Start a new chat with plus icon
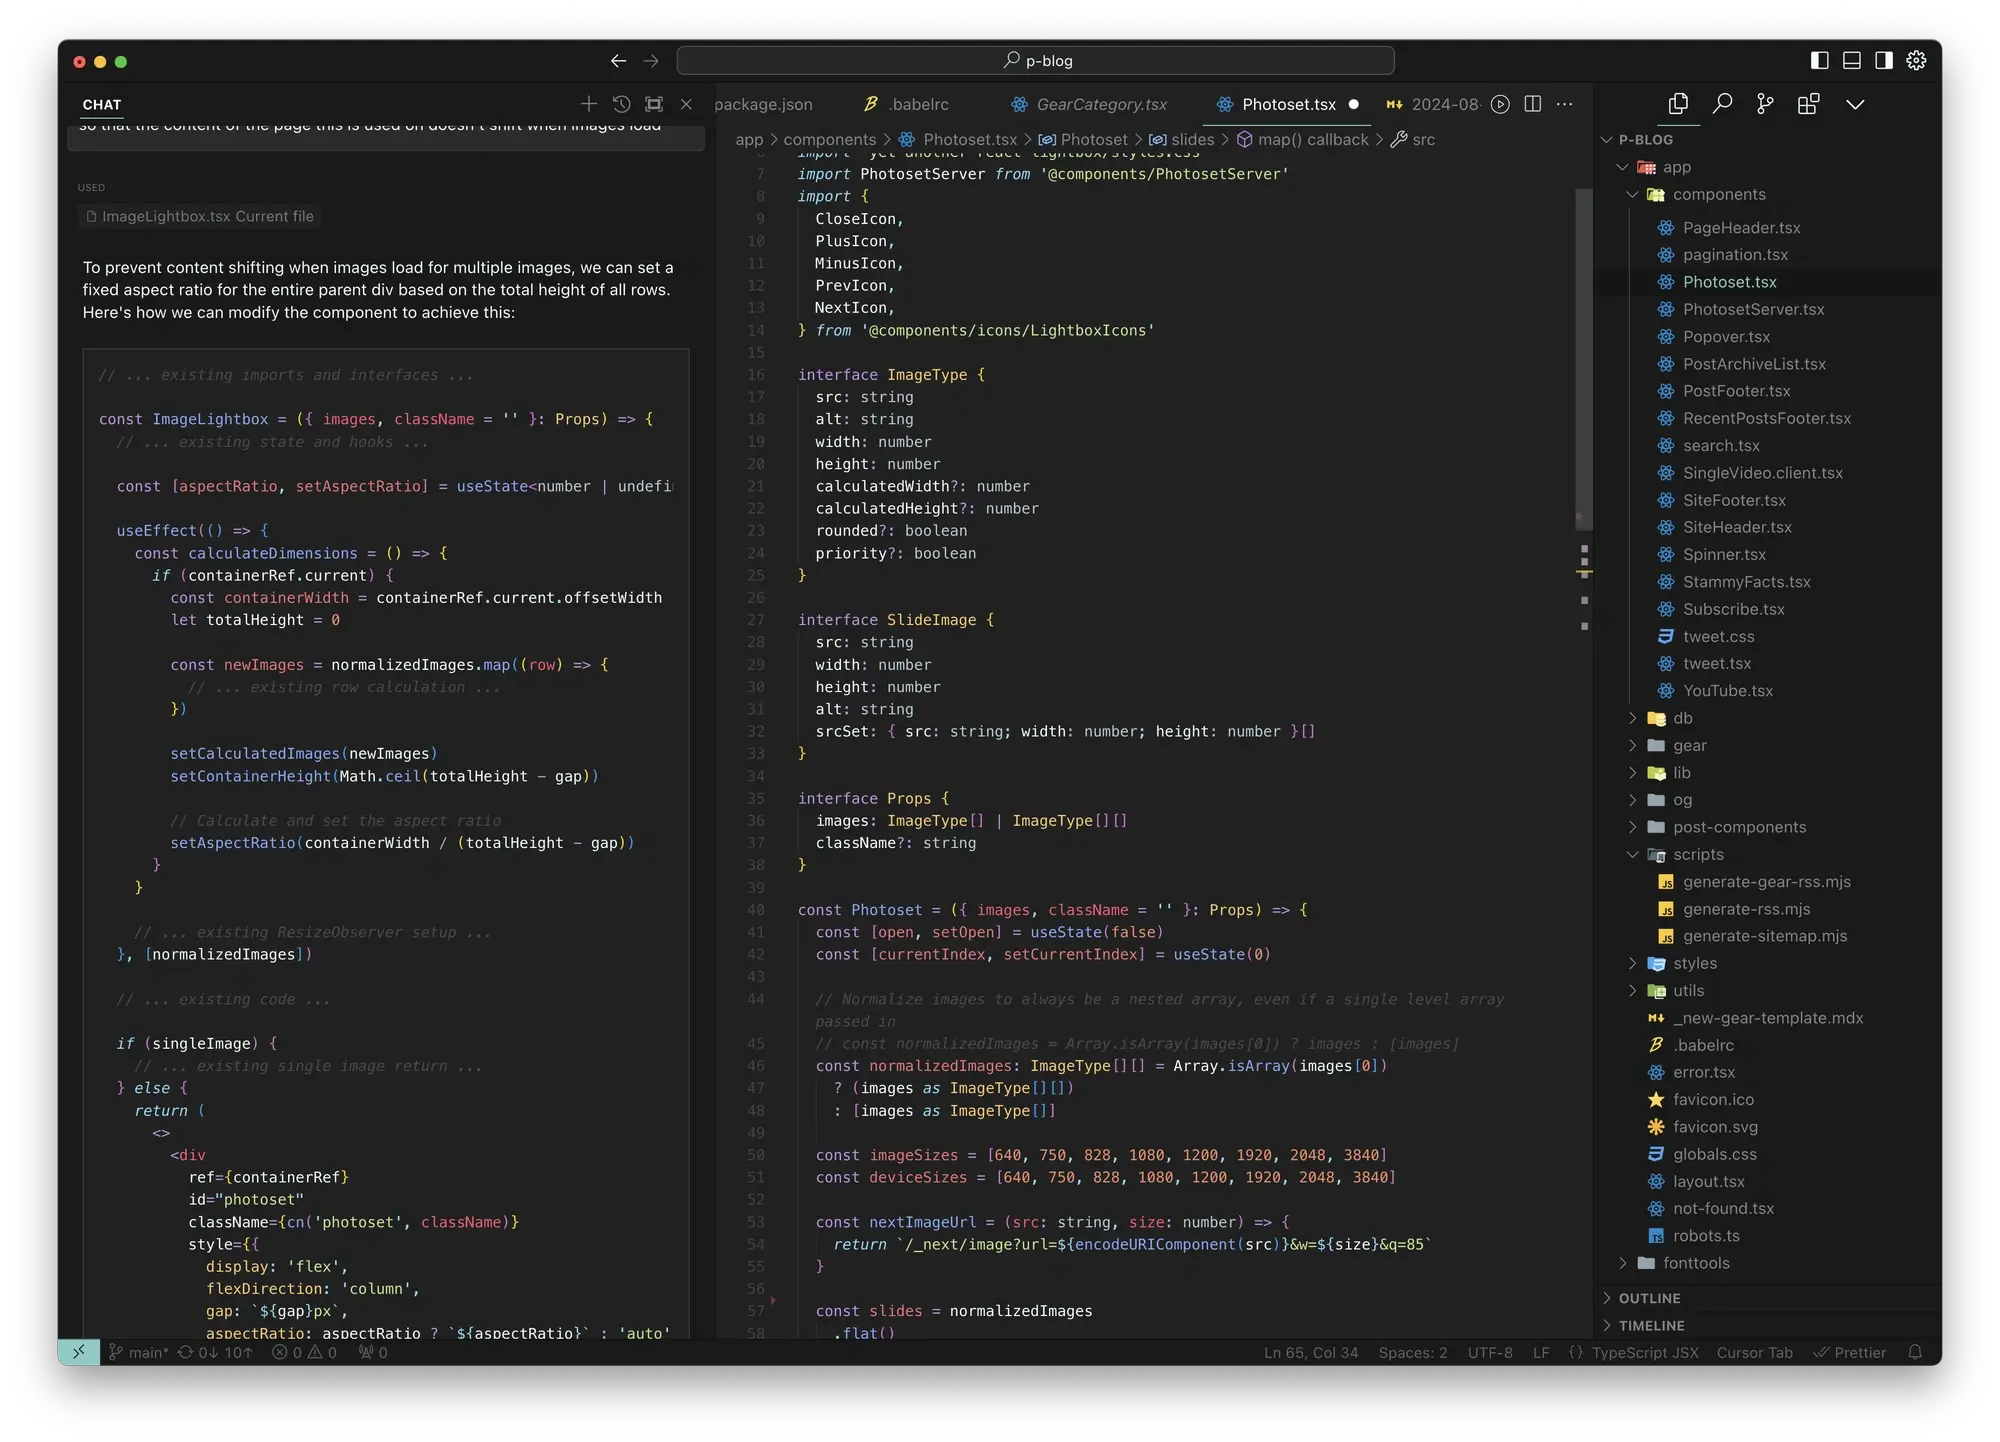Screen dimensions: 2000x1442 pyautogui.click(x=588, y=104)
